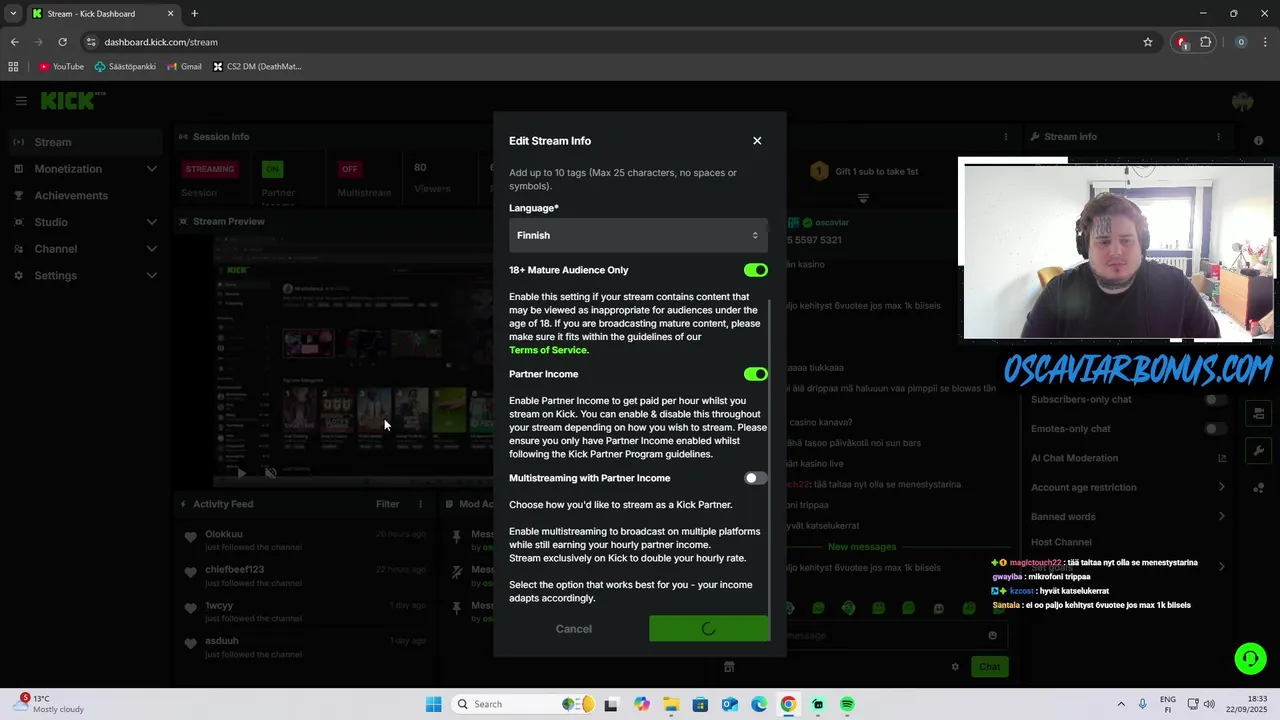Viewport: 1280px width, 720px height.
Task: Open the wrench tools side icon
Action: [1258, 451]
